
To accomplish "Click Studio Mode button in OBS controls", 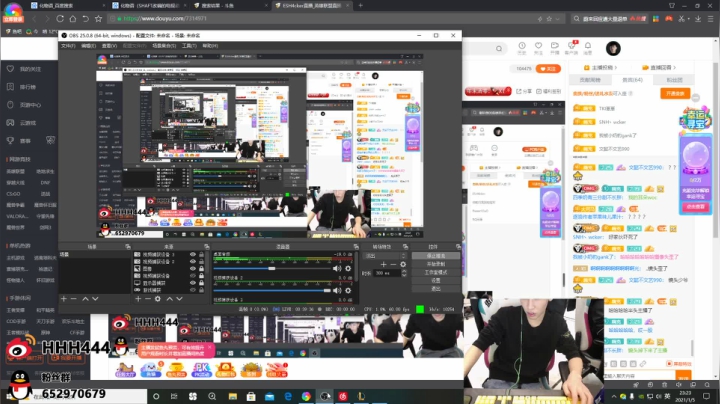I will coord(435,272).
